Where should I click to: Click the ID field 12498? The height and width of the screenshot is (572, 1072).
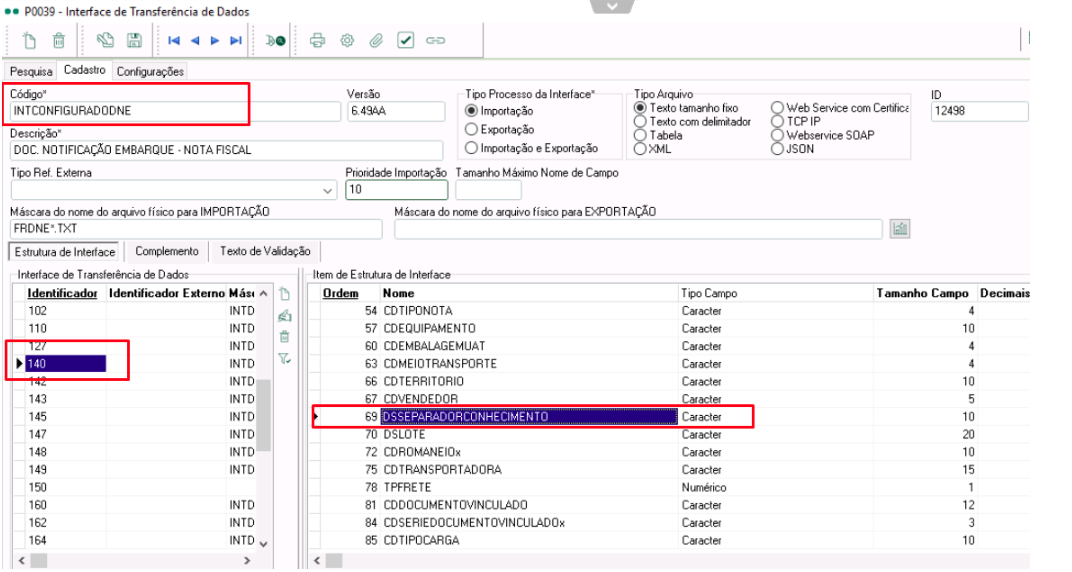point(980,111)
